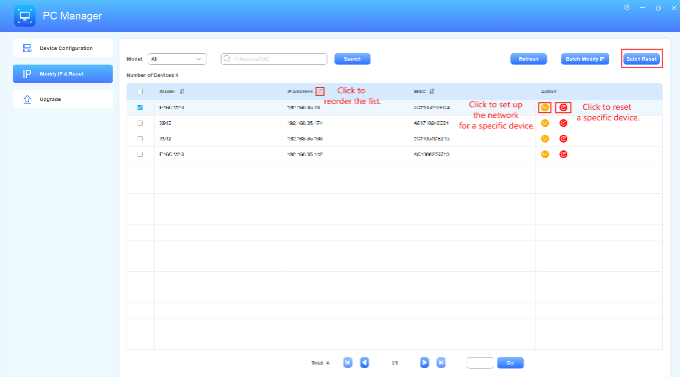Click the Total 4 label in the pagination
This screenshot has width=680, height=377.
tap(320, 363)
